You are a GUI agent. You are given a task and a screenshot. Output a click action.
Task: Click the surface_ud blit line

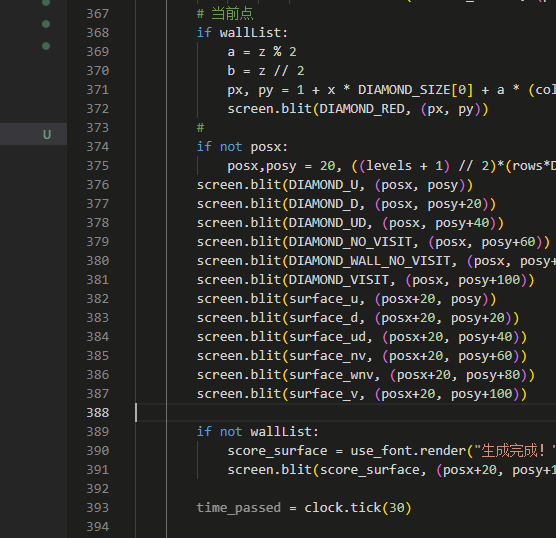point(362,337)
